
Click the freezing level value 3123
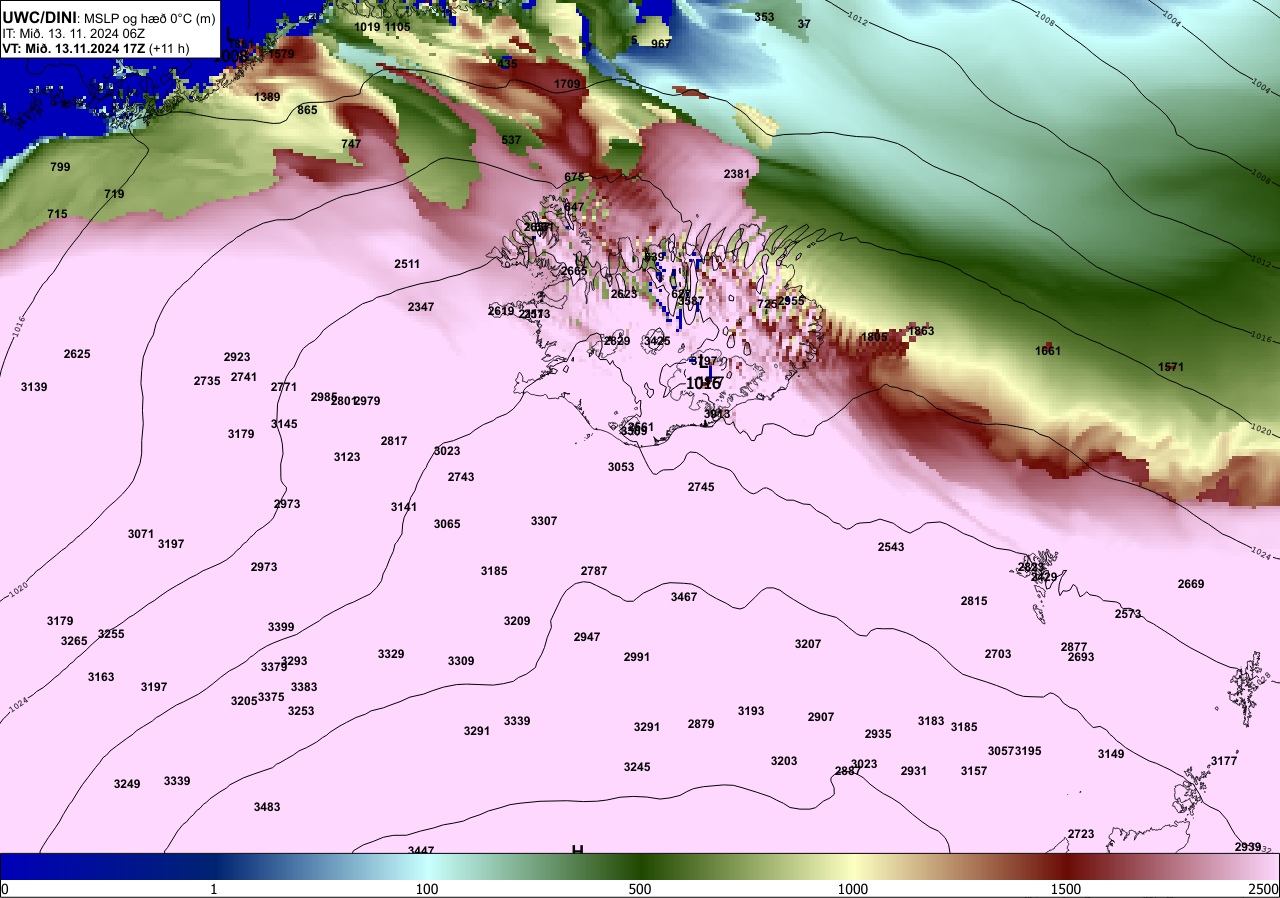[347, 457]
